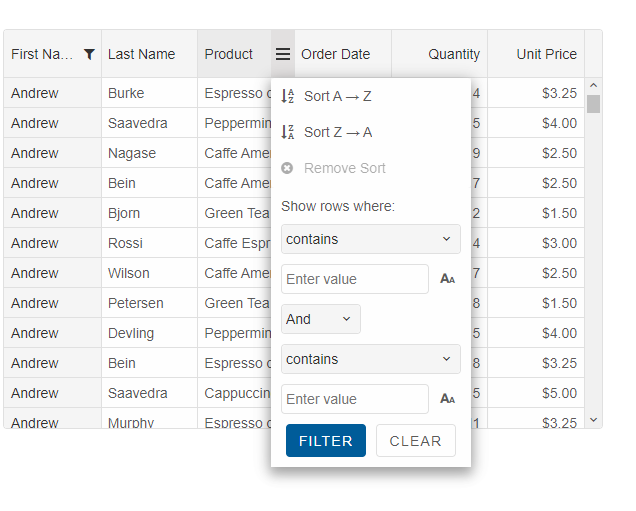Open the first 'contains' operator dropdown
The width and height of the screenshot is (636, 511).
click(370, 239)
